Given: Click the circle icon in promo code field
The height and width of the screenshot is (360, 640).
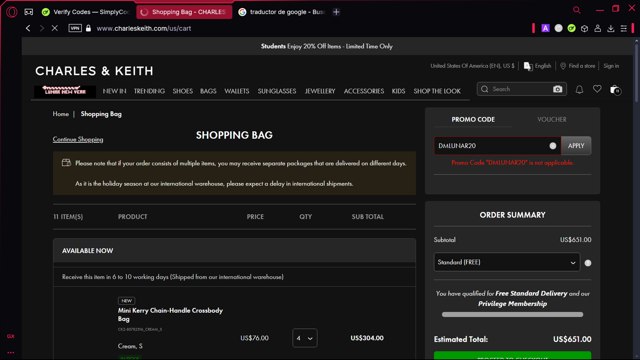Looking at the screenshot, I should (553, 146).
